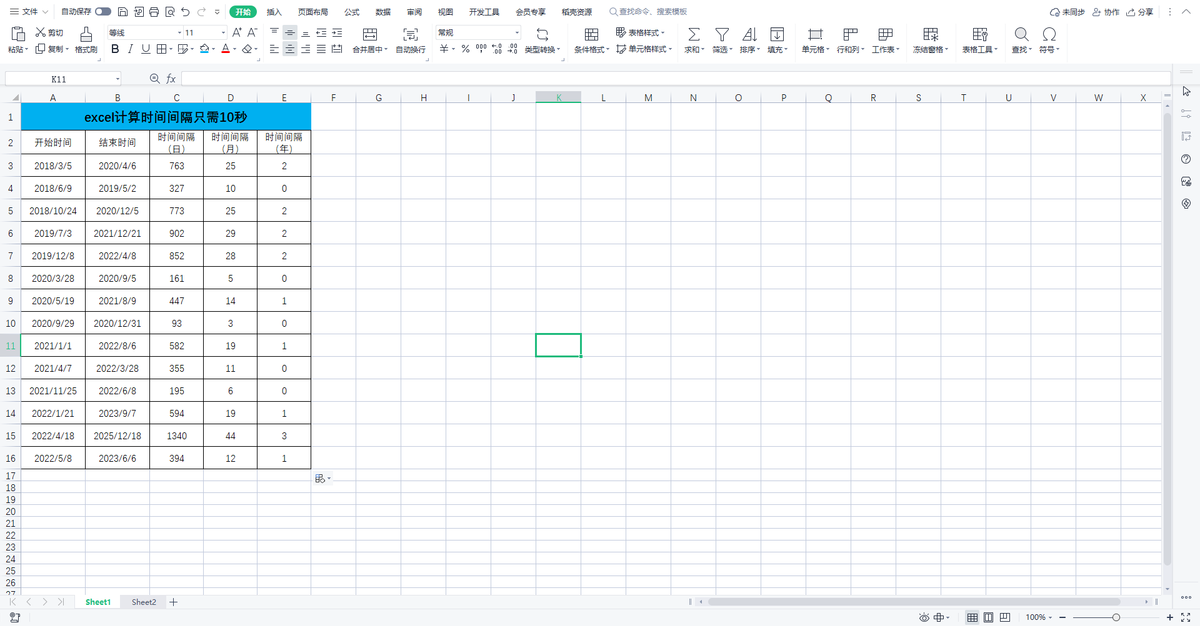Click the 求和 sum icon

[694, 34]
